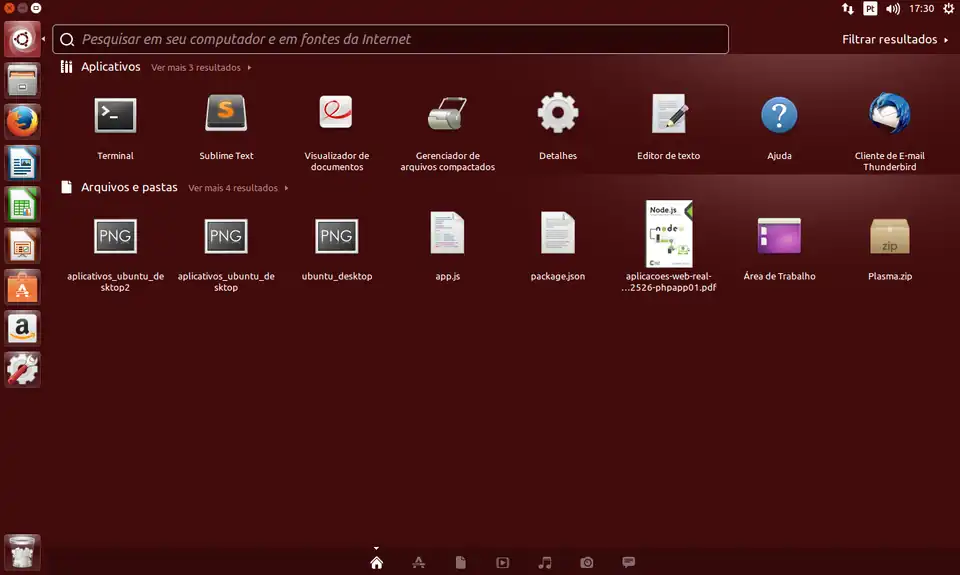Click the Ubuntu Dash home launcher button

[22, 39]
